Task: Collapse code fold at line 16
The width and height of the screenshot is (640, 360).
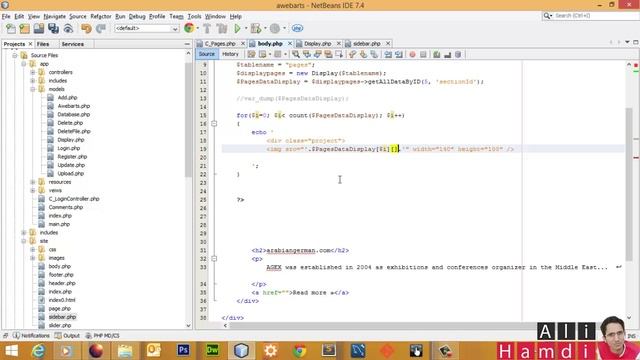Action: point(214,123)
